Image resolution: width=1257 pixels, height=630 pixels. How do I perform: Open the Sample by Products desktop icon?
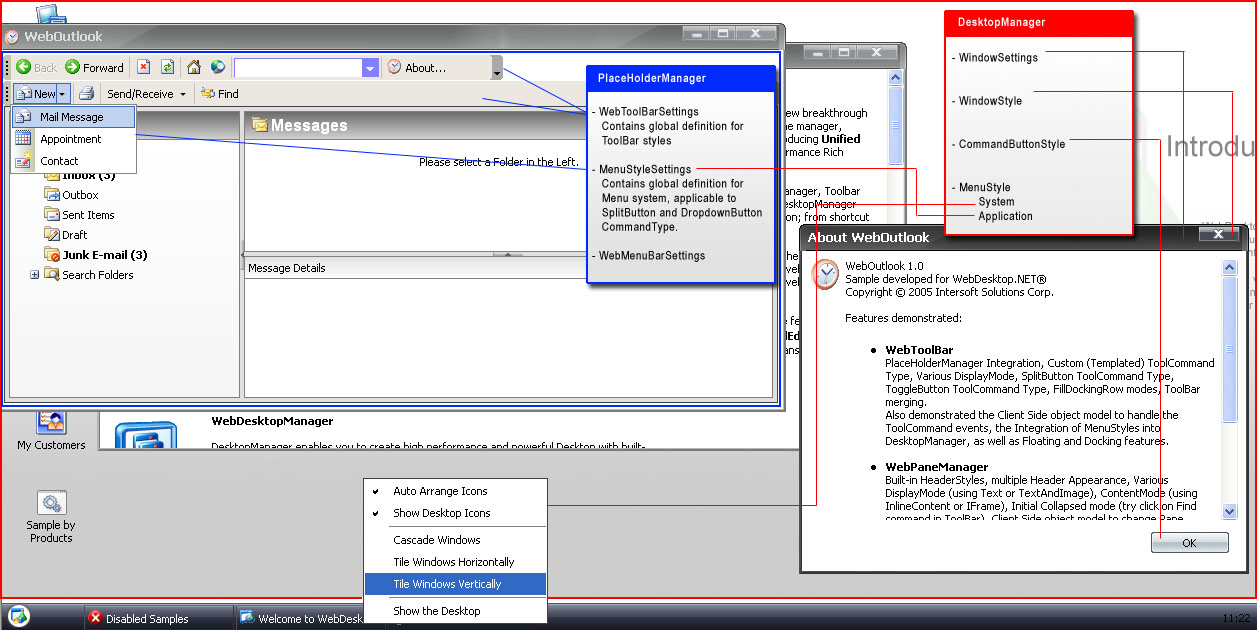coord(51,516)
